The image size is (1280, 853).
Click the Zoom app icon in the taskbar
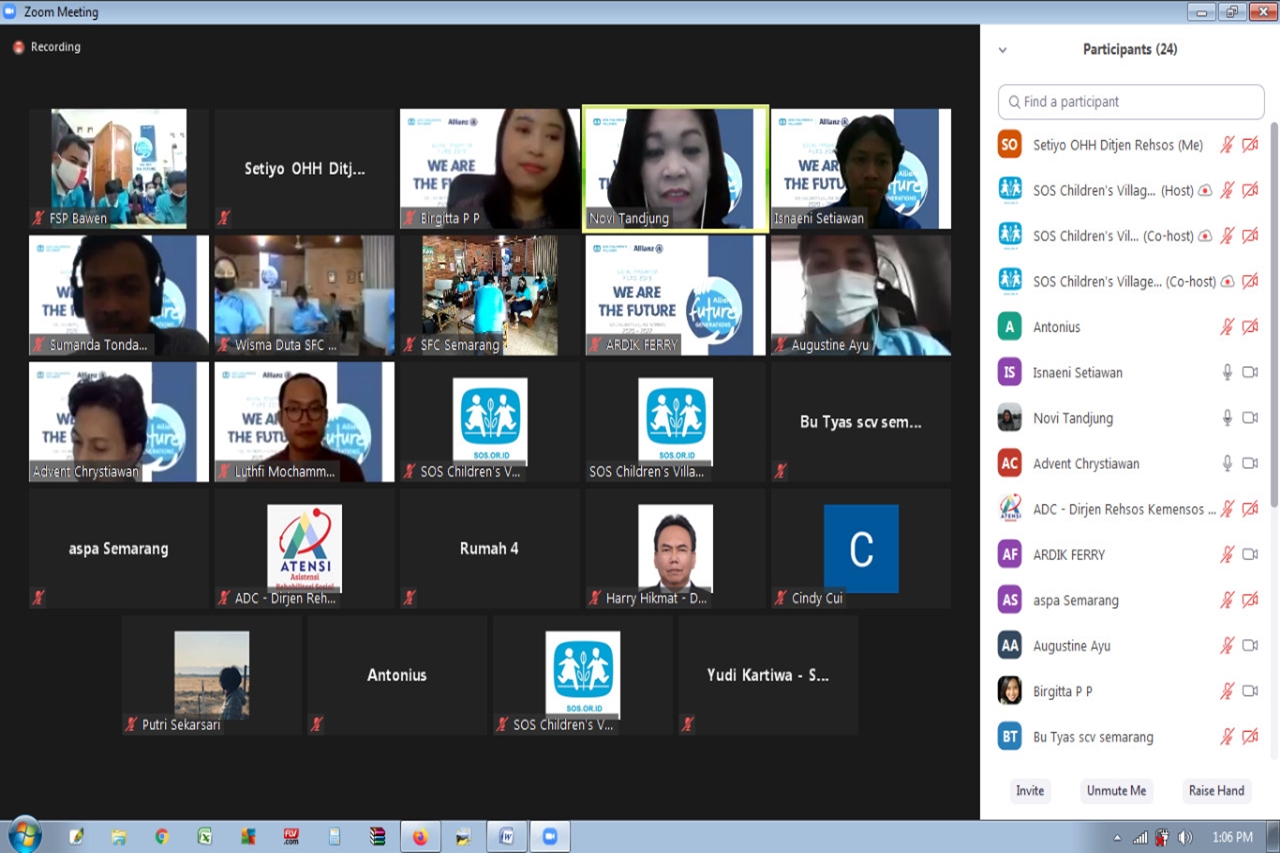pyautogui.click(x=549, y=836)
